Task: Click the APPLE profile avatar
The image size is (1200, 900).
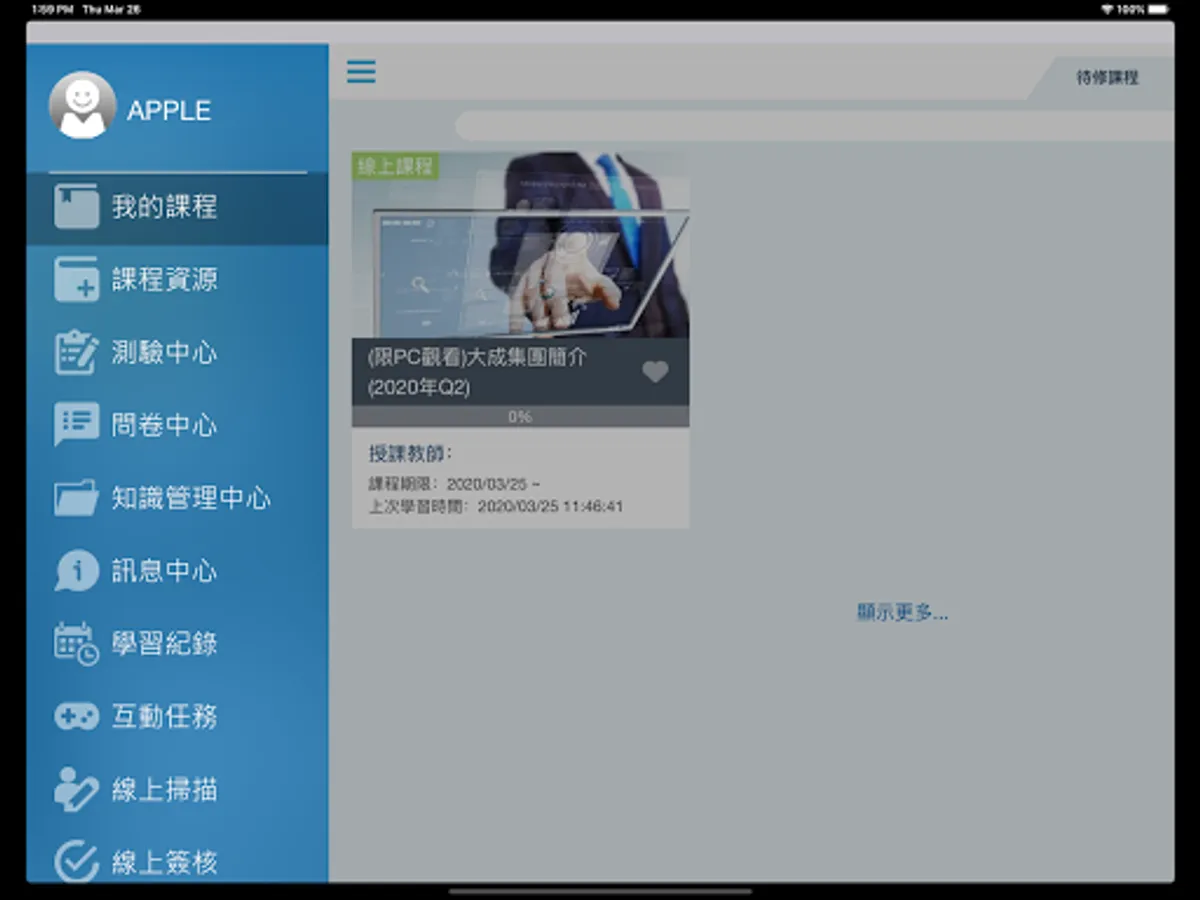Action: 82,105
